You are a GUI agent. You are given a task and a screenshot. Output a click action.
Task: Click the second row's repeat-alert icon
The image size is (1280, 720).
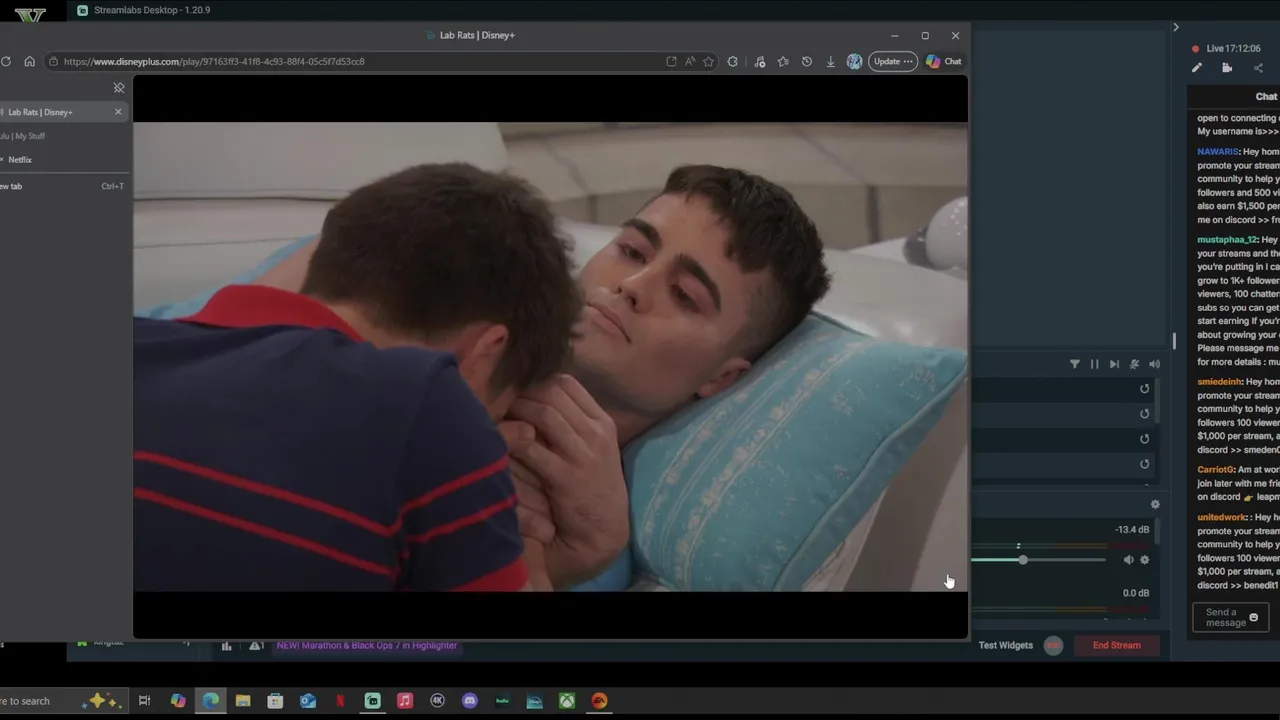tap(1145, 414)
